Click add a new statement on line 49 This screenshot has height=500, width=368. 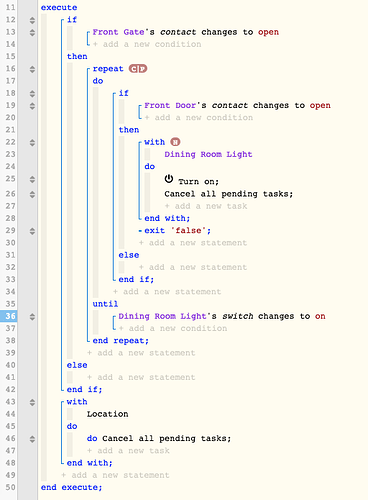point(115,475)
